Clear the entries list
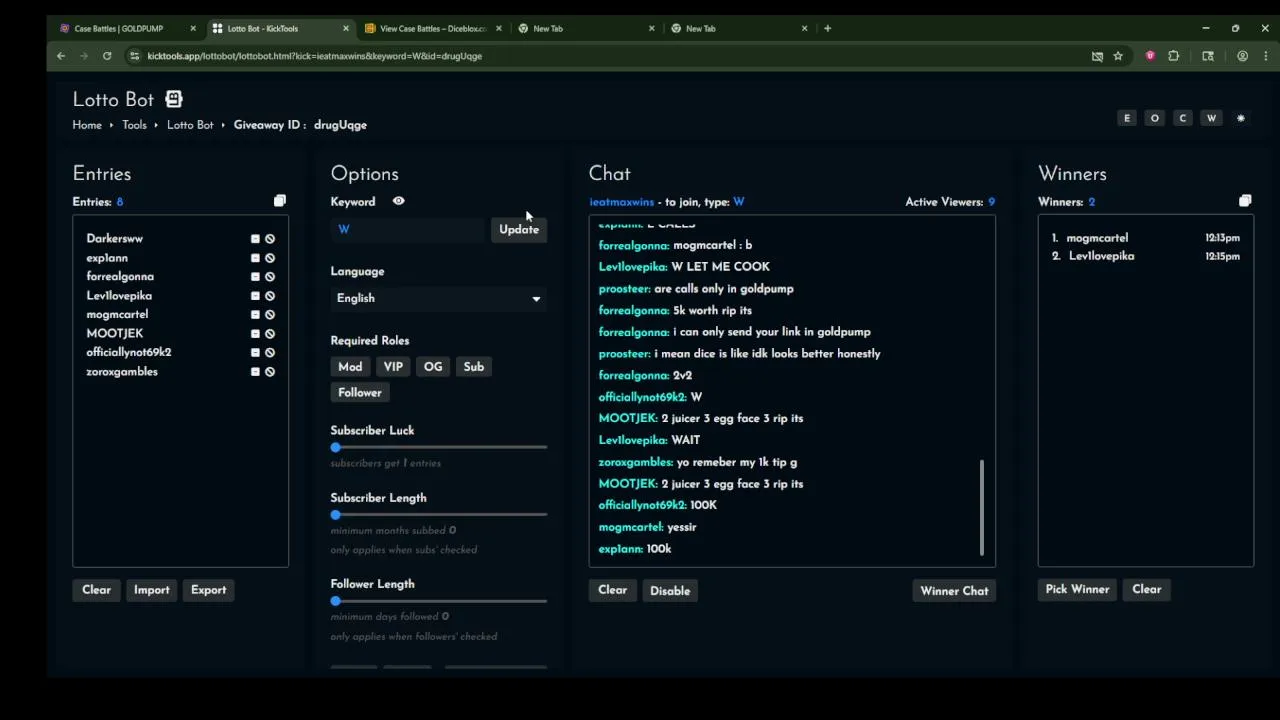 point(97,590)
